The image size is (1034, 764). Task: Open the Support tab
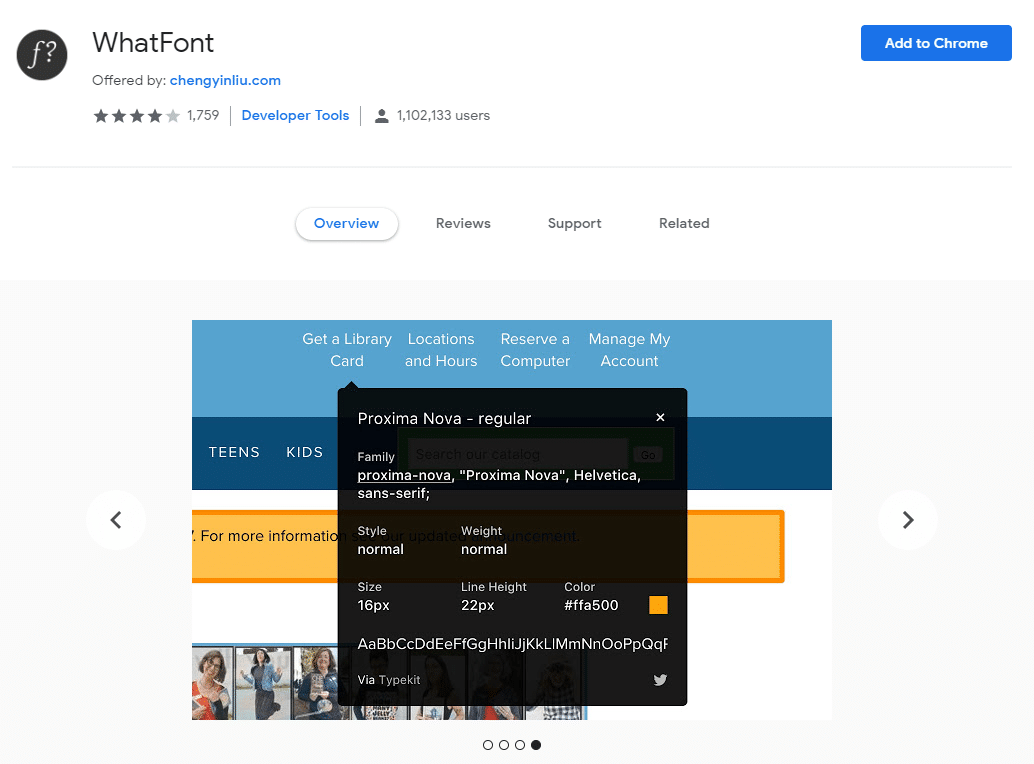coord(574,223)
